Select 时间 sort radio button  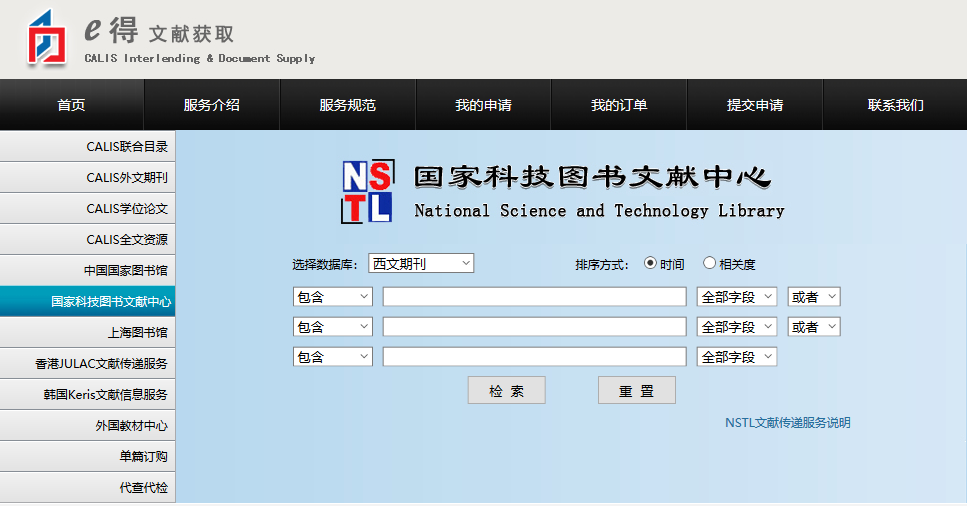650,263
